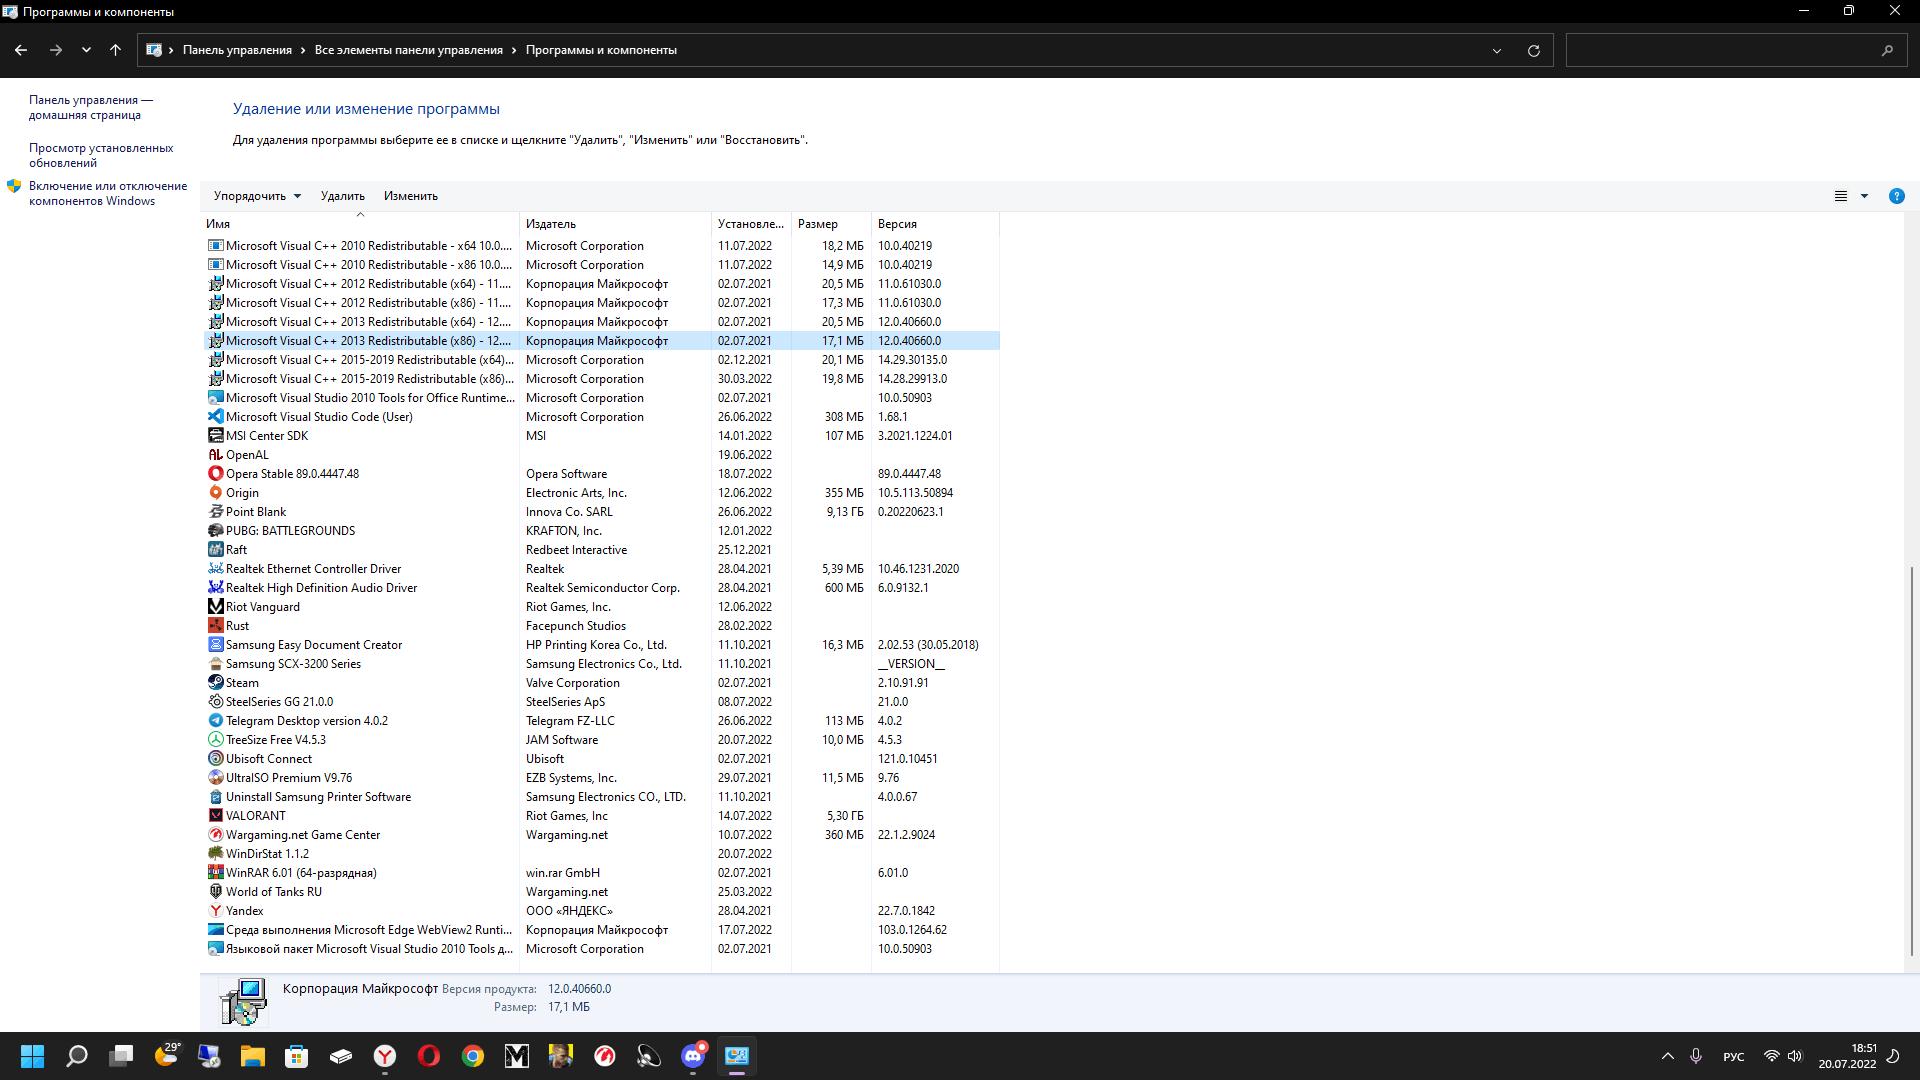Open the Chrome taskbar icon
This screenshot has height=1080, width=1920.
(x=473, y=1056)
